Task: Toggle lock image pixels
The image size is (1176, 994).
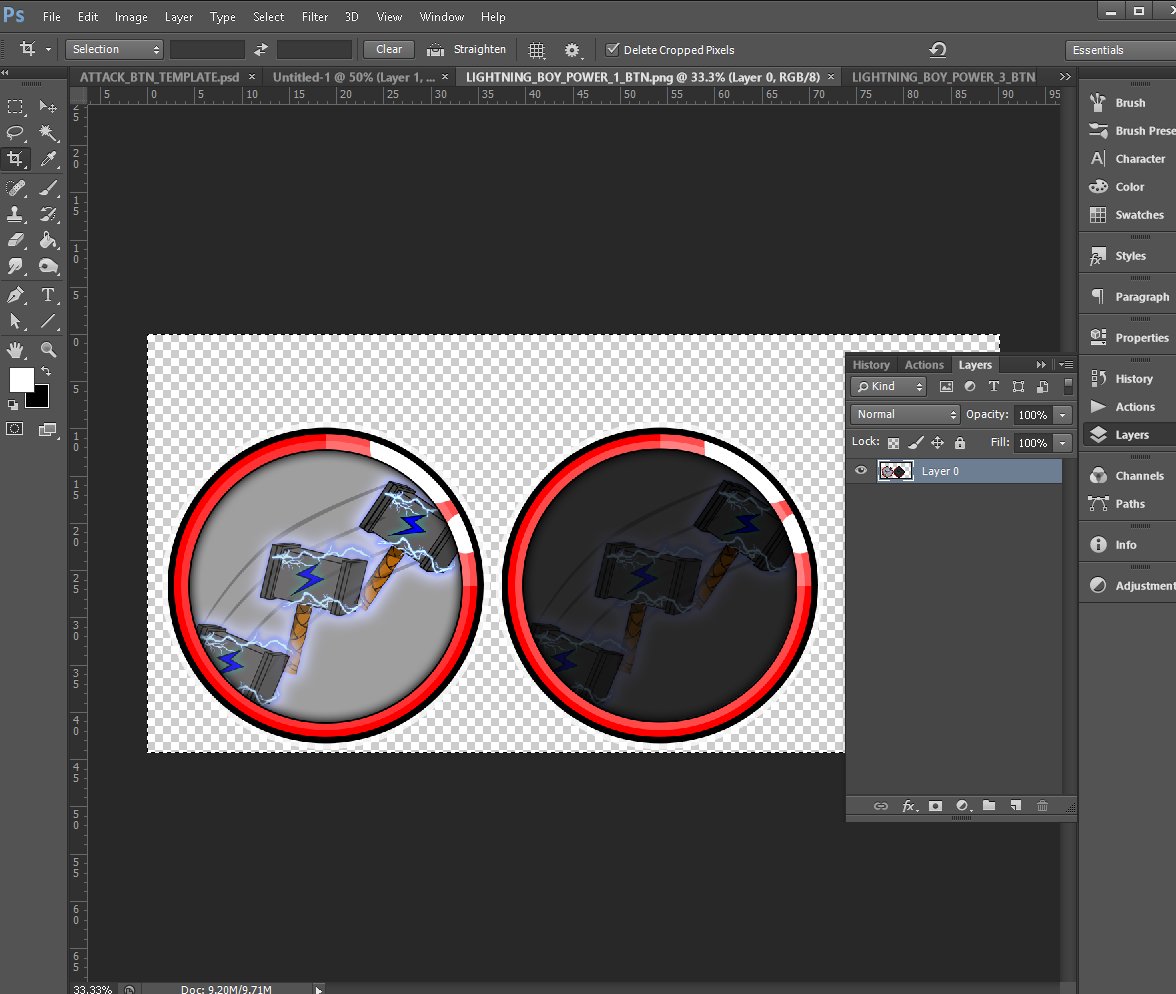Action: point(916,443)
